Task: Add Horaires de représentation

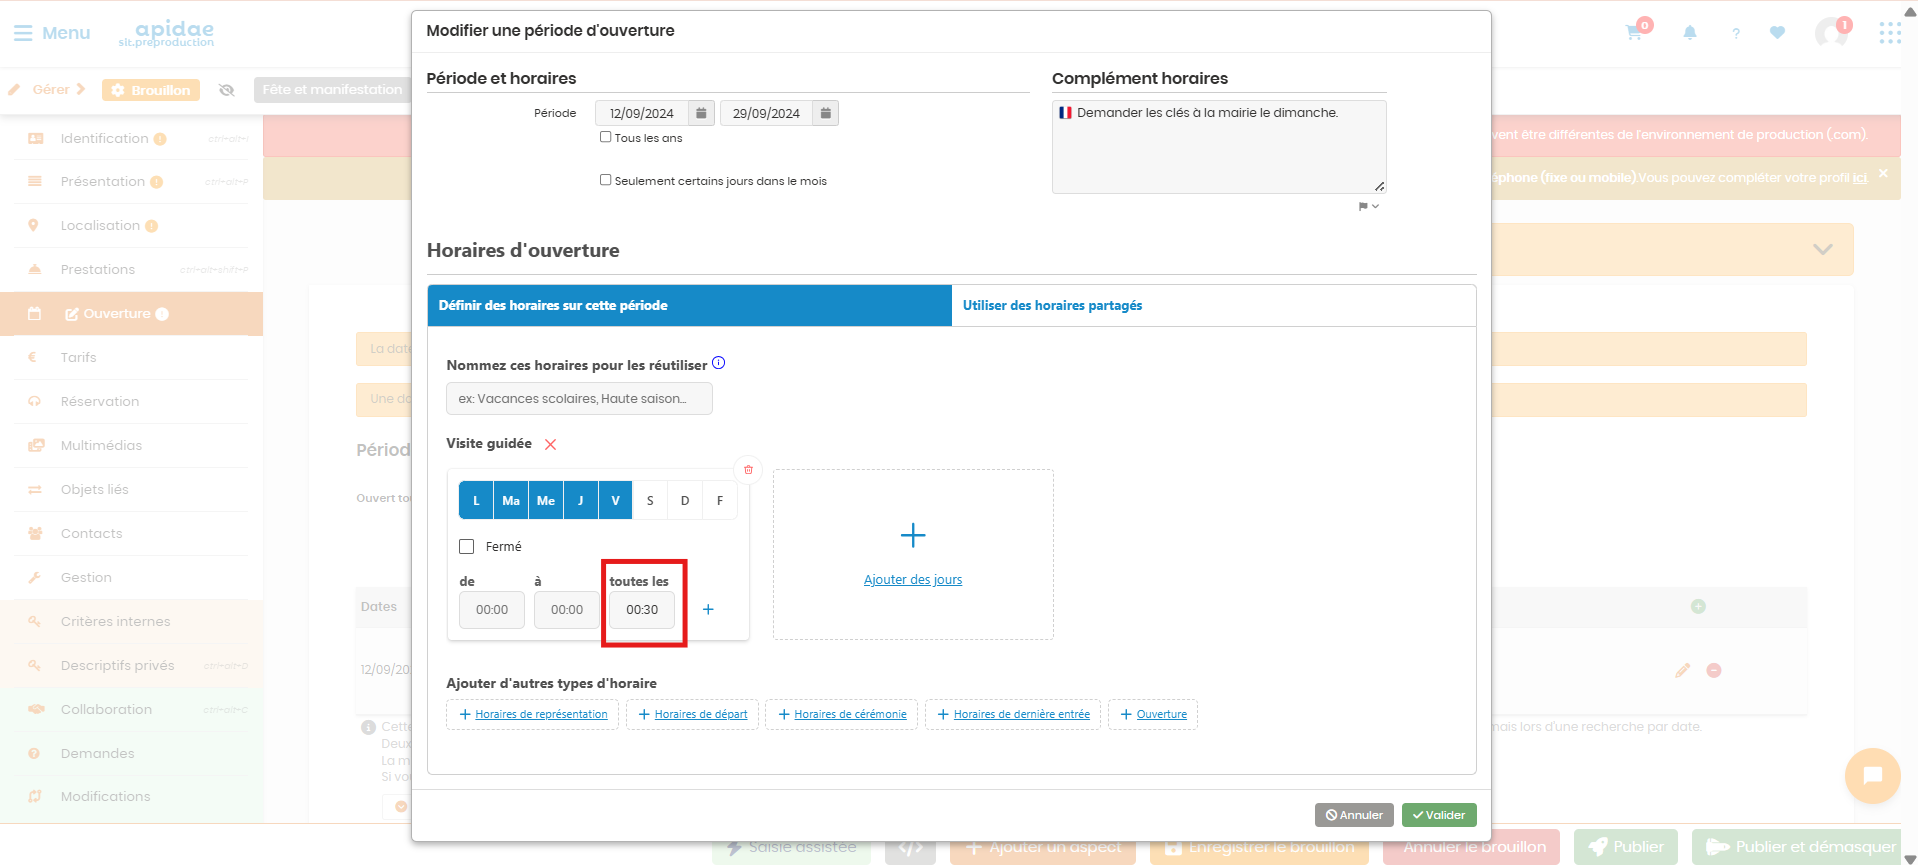Action: 533,714
